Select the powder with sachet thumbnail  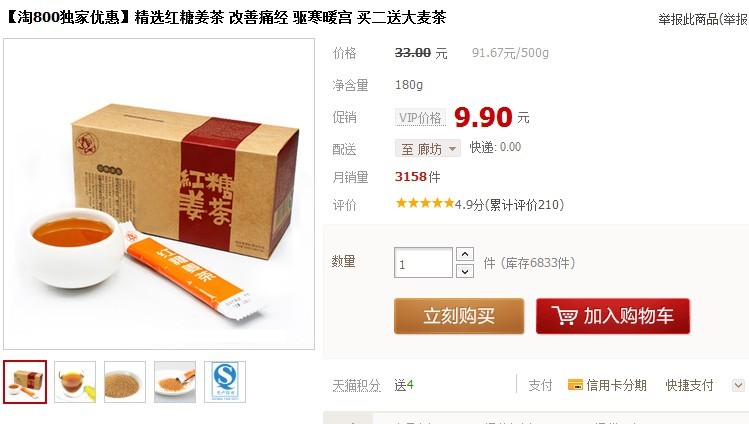175,382
